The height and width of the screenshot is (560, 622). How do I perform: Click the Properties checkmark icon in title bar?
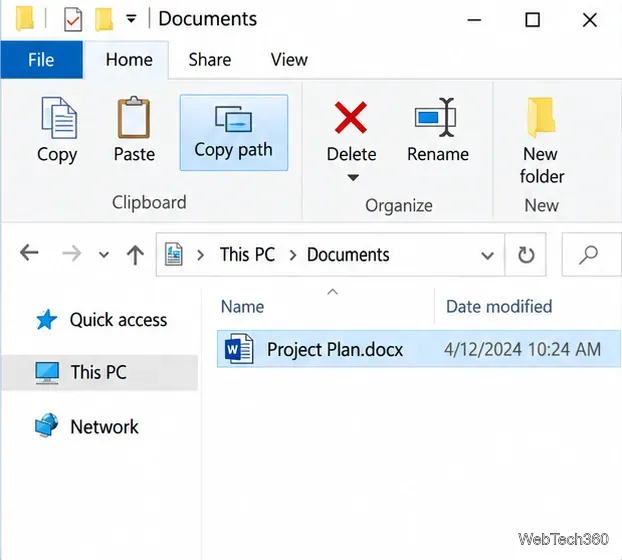point(73,19)
